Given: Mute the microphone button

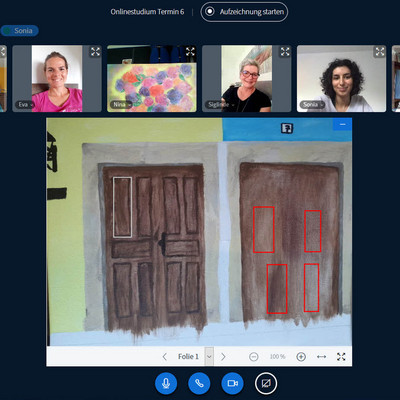Looking at the screenshot, I should point(166,383).
